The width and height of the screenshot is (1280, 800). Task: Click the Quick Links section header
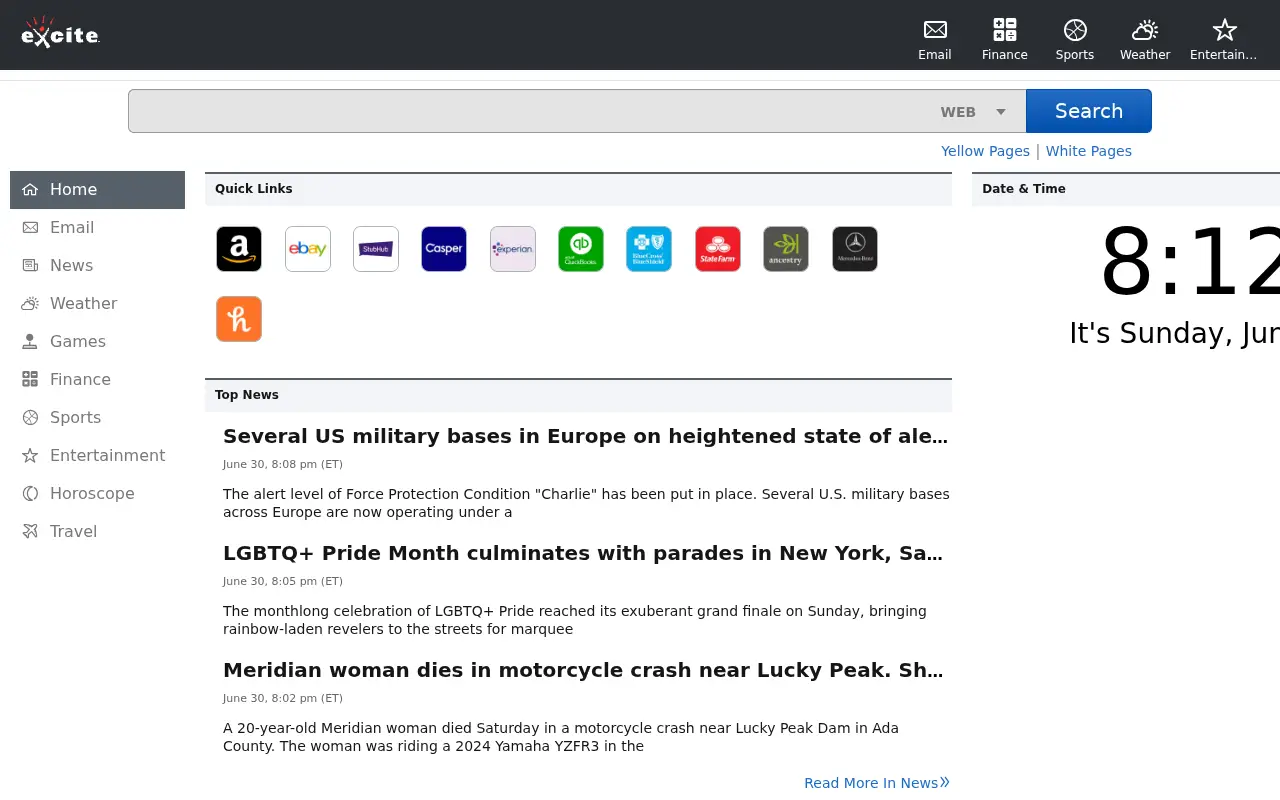click(578, 189)
